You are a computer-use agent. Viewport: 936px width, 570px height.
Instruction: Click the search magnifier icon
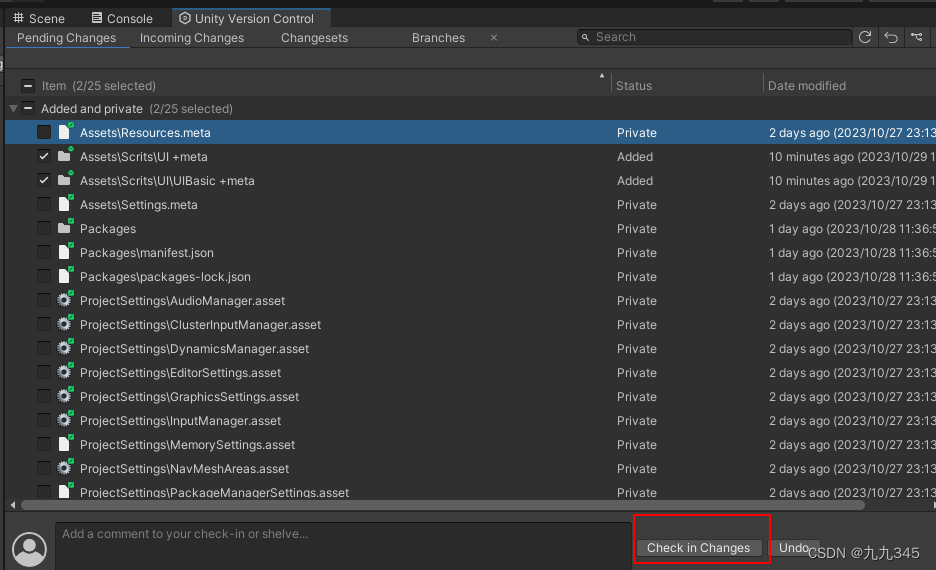tap(585, 37)
